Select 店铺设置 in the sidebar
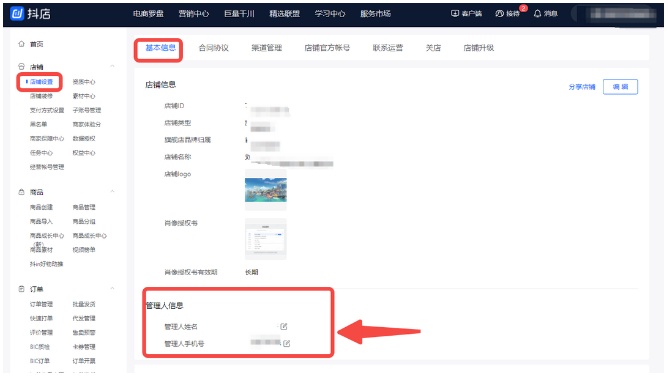The image size is (668, 383). tap(41, 82)
